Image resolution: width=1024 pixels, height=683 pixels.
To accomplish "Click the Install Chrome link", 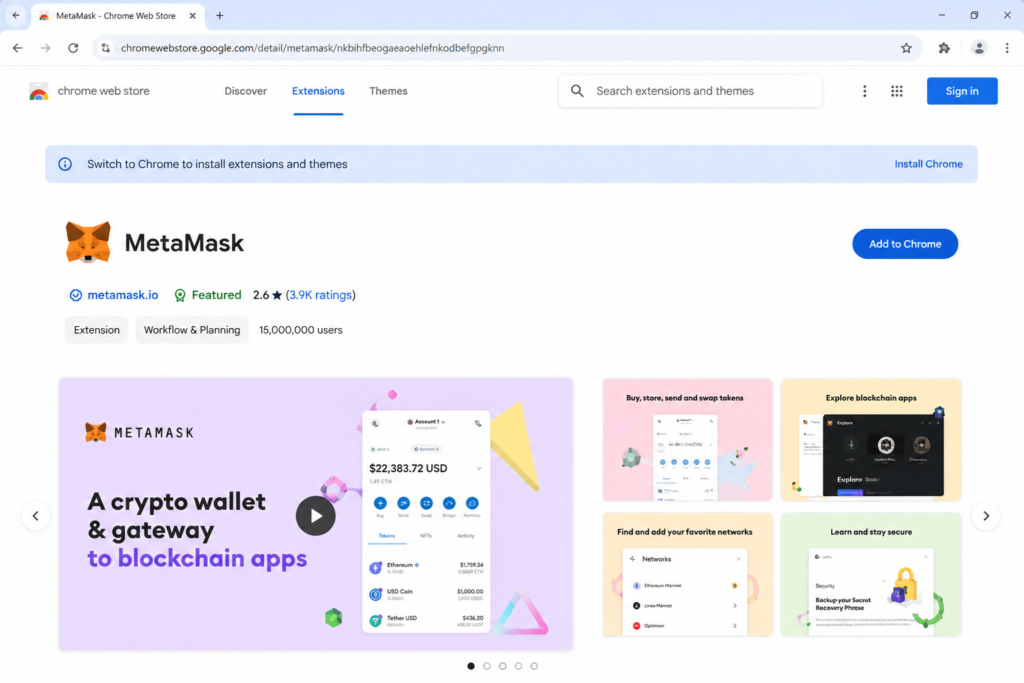I will pyautogui.click(x=928, y=164).
